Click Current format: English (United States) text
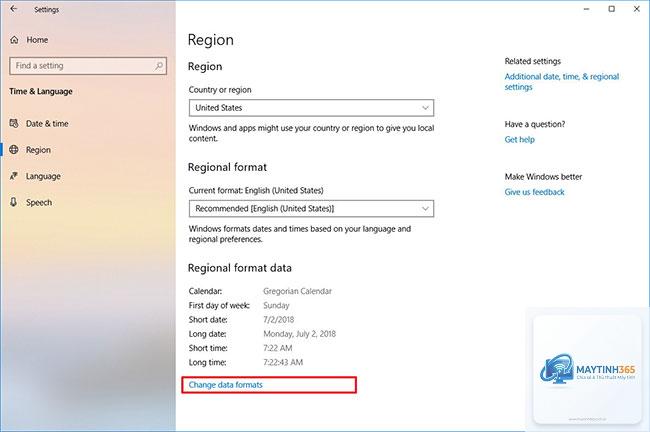The image size is (650, 432). click(x=256, y=191)
